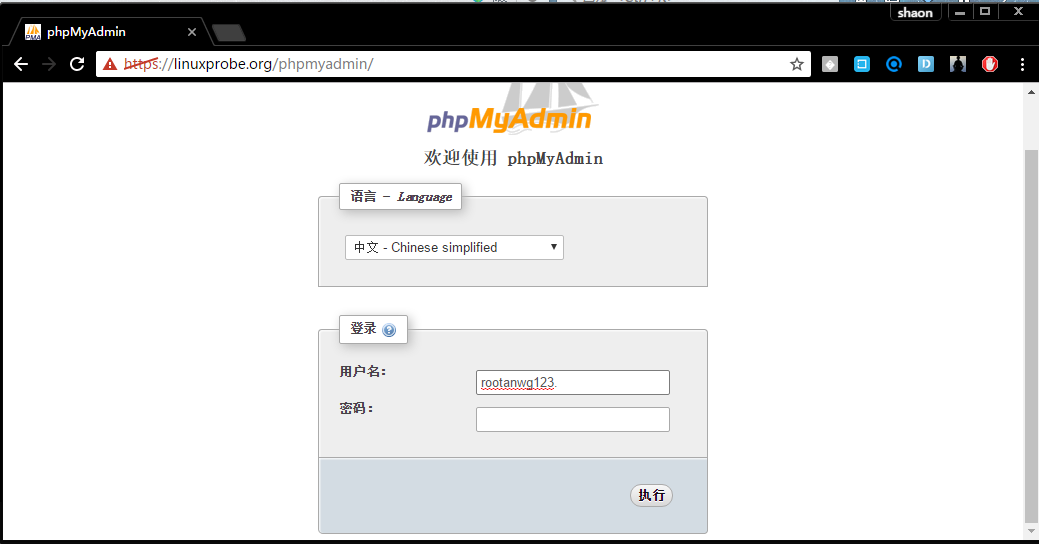Click the red security warning triangle
The image size is (1039, 544).
pyautogui.click(x=110, y=64)
